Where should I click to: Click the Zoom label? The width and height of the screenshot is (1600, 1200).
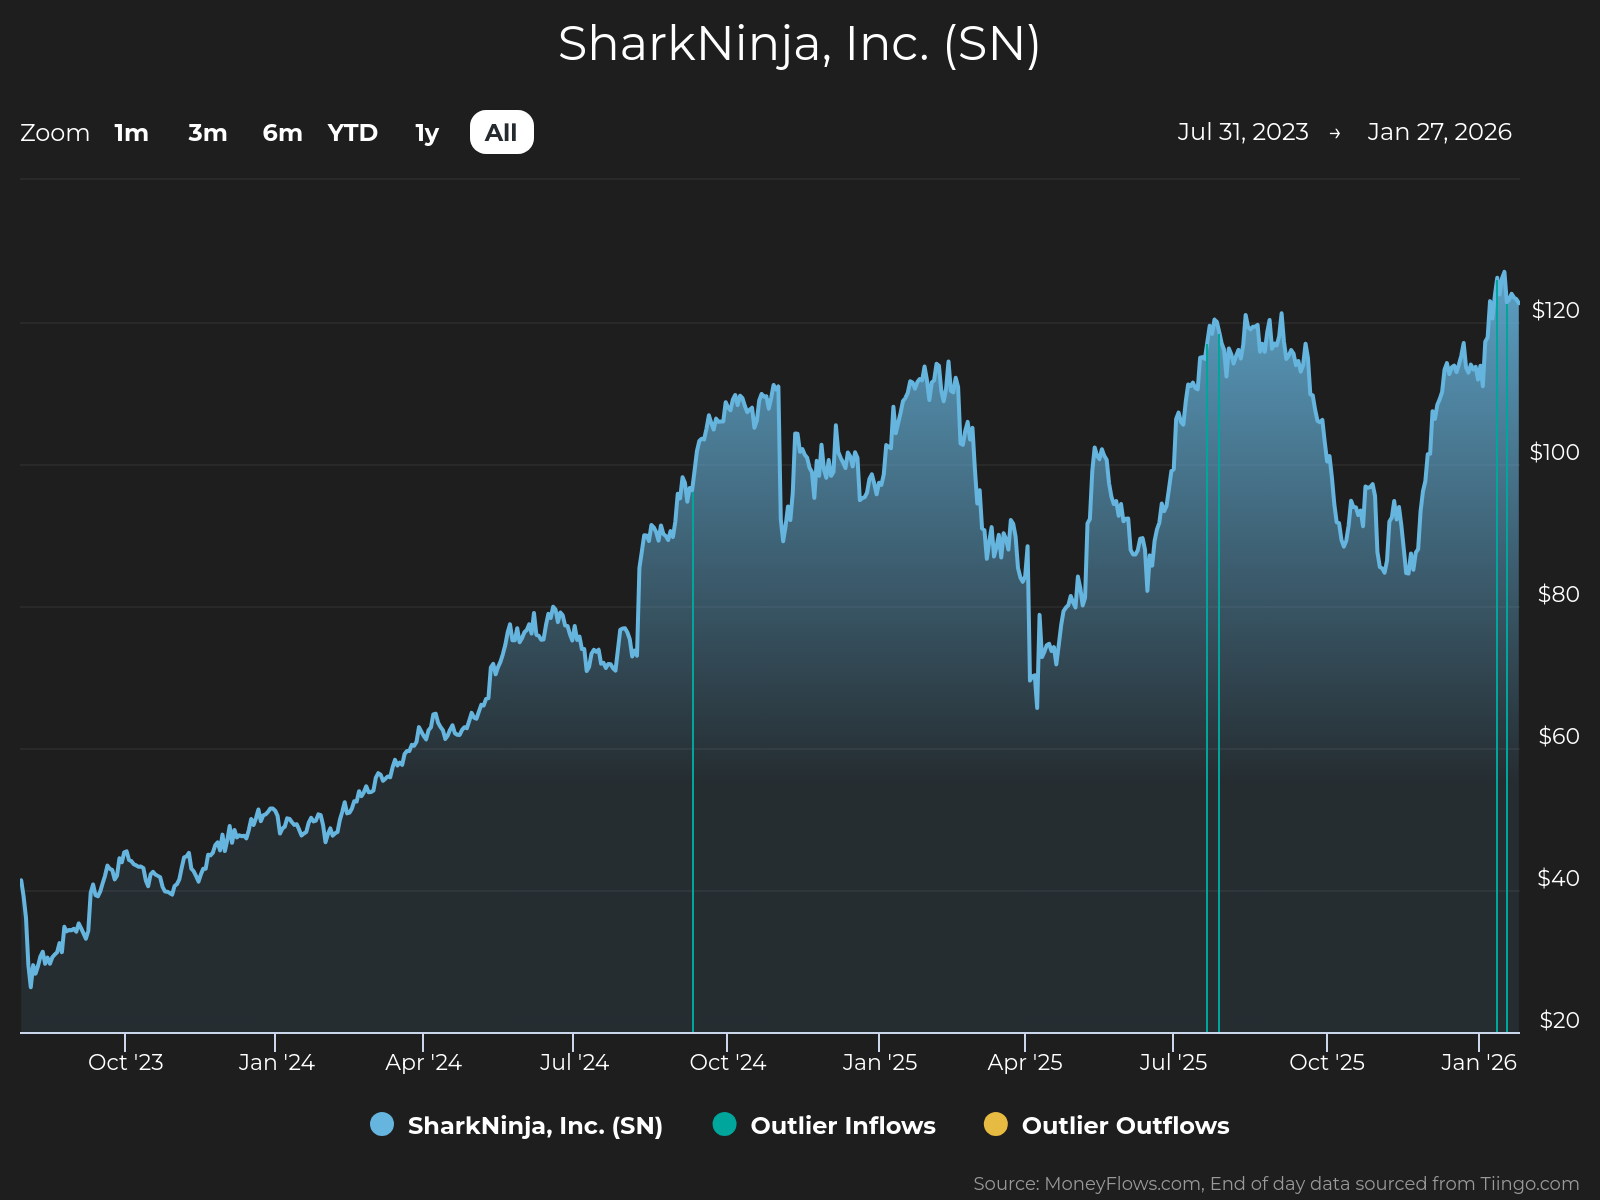click(55, 133)
